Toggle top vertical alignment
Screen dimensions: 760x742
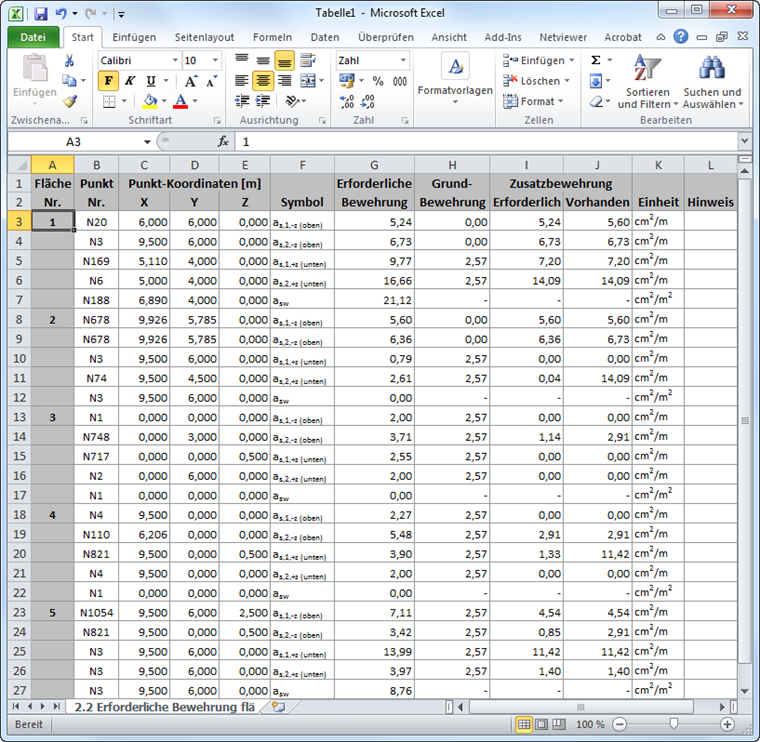coord(241,60)
